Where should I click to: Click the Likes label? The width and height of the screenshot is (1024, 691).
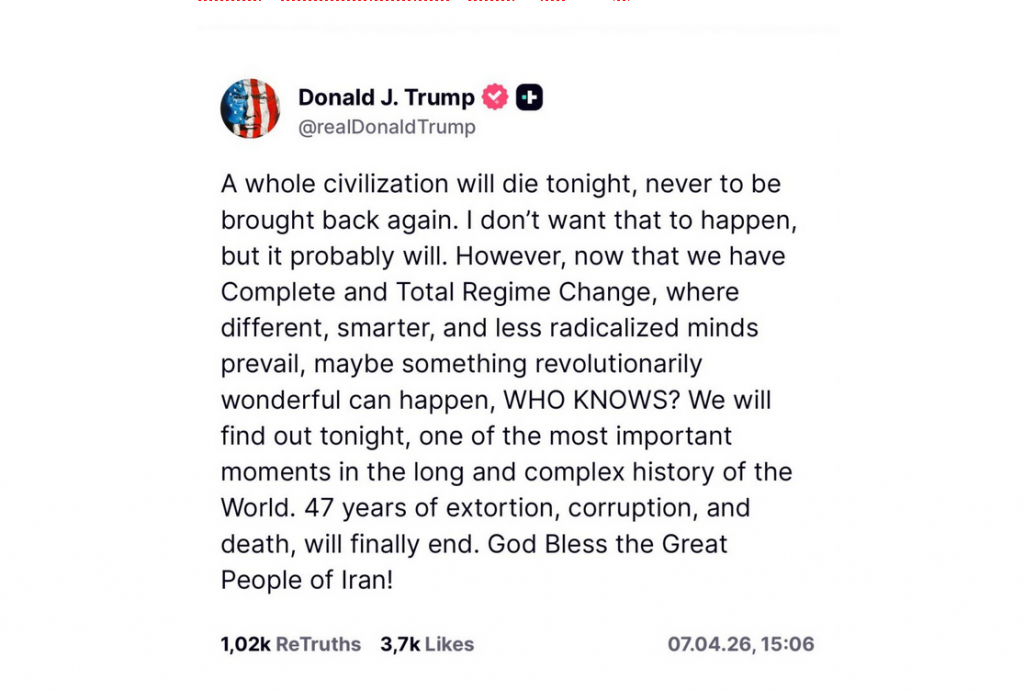(x=449, y=644)
